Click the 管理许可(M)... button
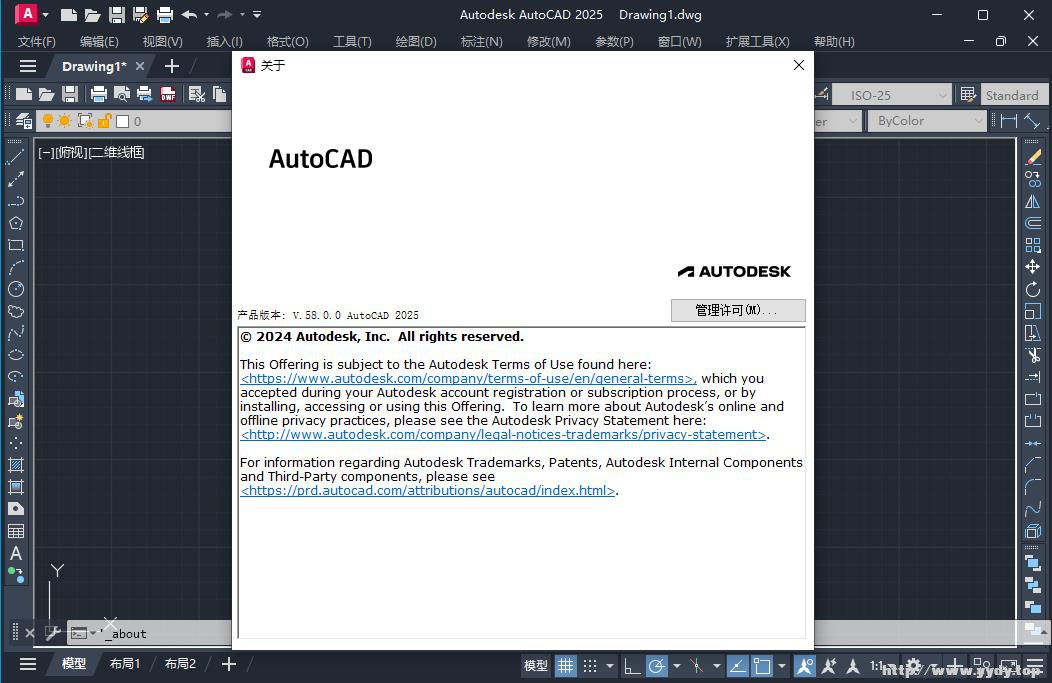The image size is (1052, 683). [x=738, y=310]
